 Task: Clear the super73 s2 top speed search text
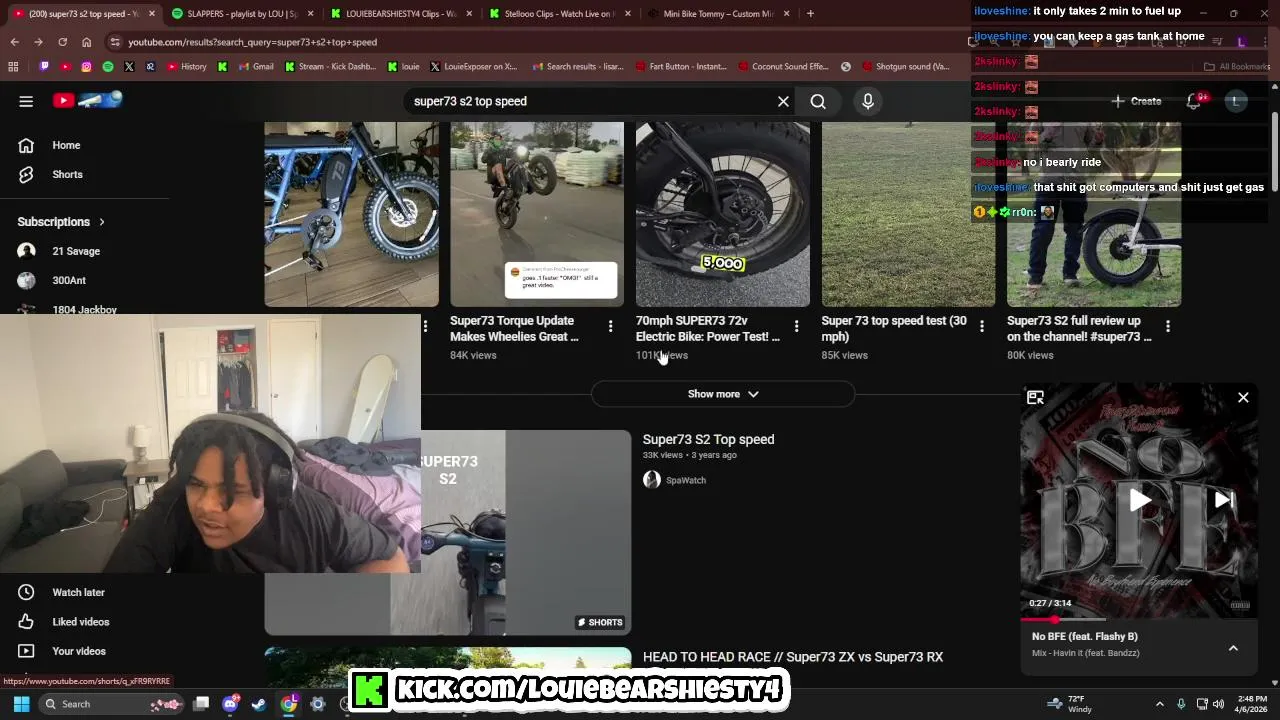[783, 101]
